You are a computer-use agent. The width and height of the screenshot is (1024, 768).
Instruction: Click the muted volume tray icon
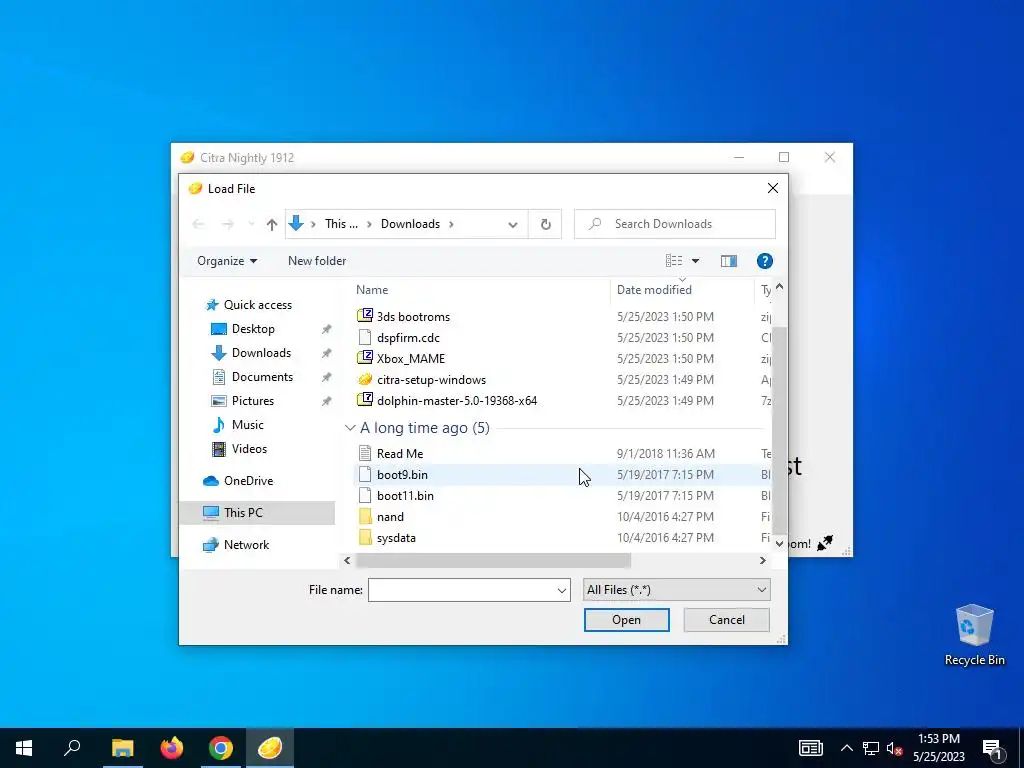click(894, 748)
